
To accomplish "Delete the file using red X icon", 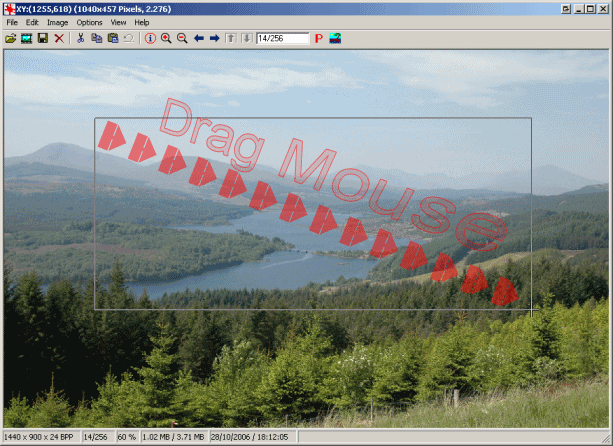I will [x=59, y=38].
